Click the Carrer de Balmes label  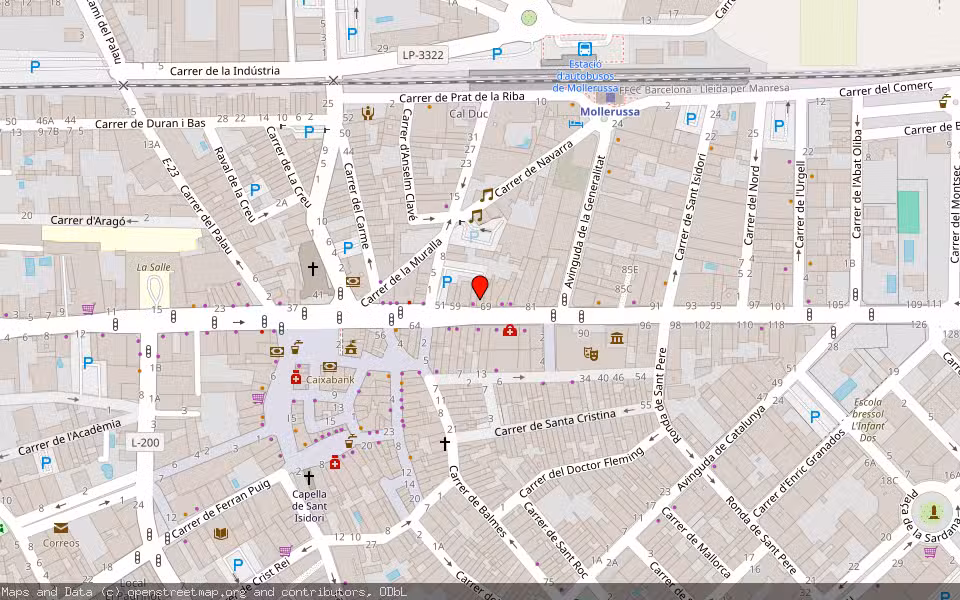click(x=477, y=501)
